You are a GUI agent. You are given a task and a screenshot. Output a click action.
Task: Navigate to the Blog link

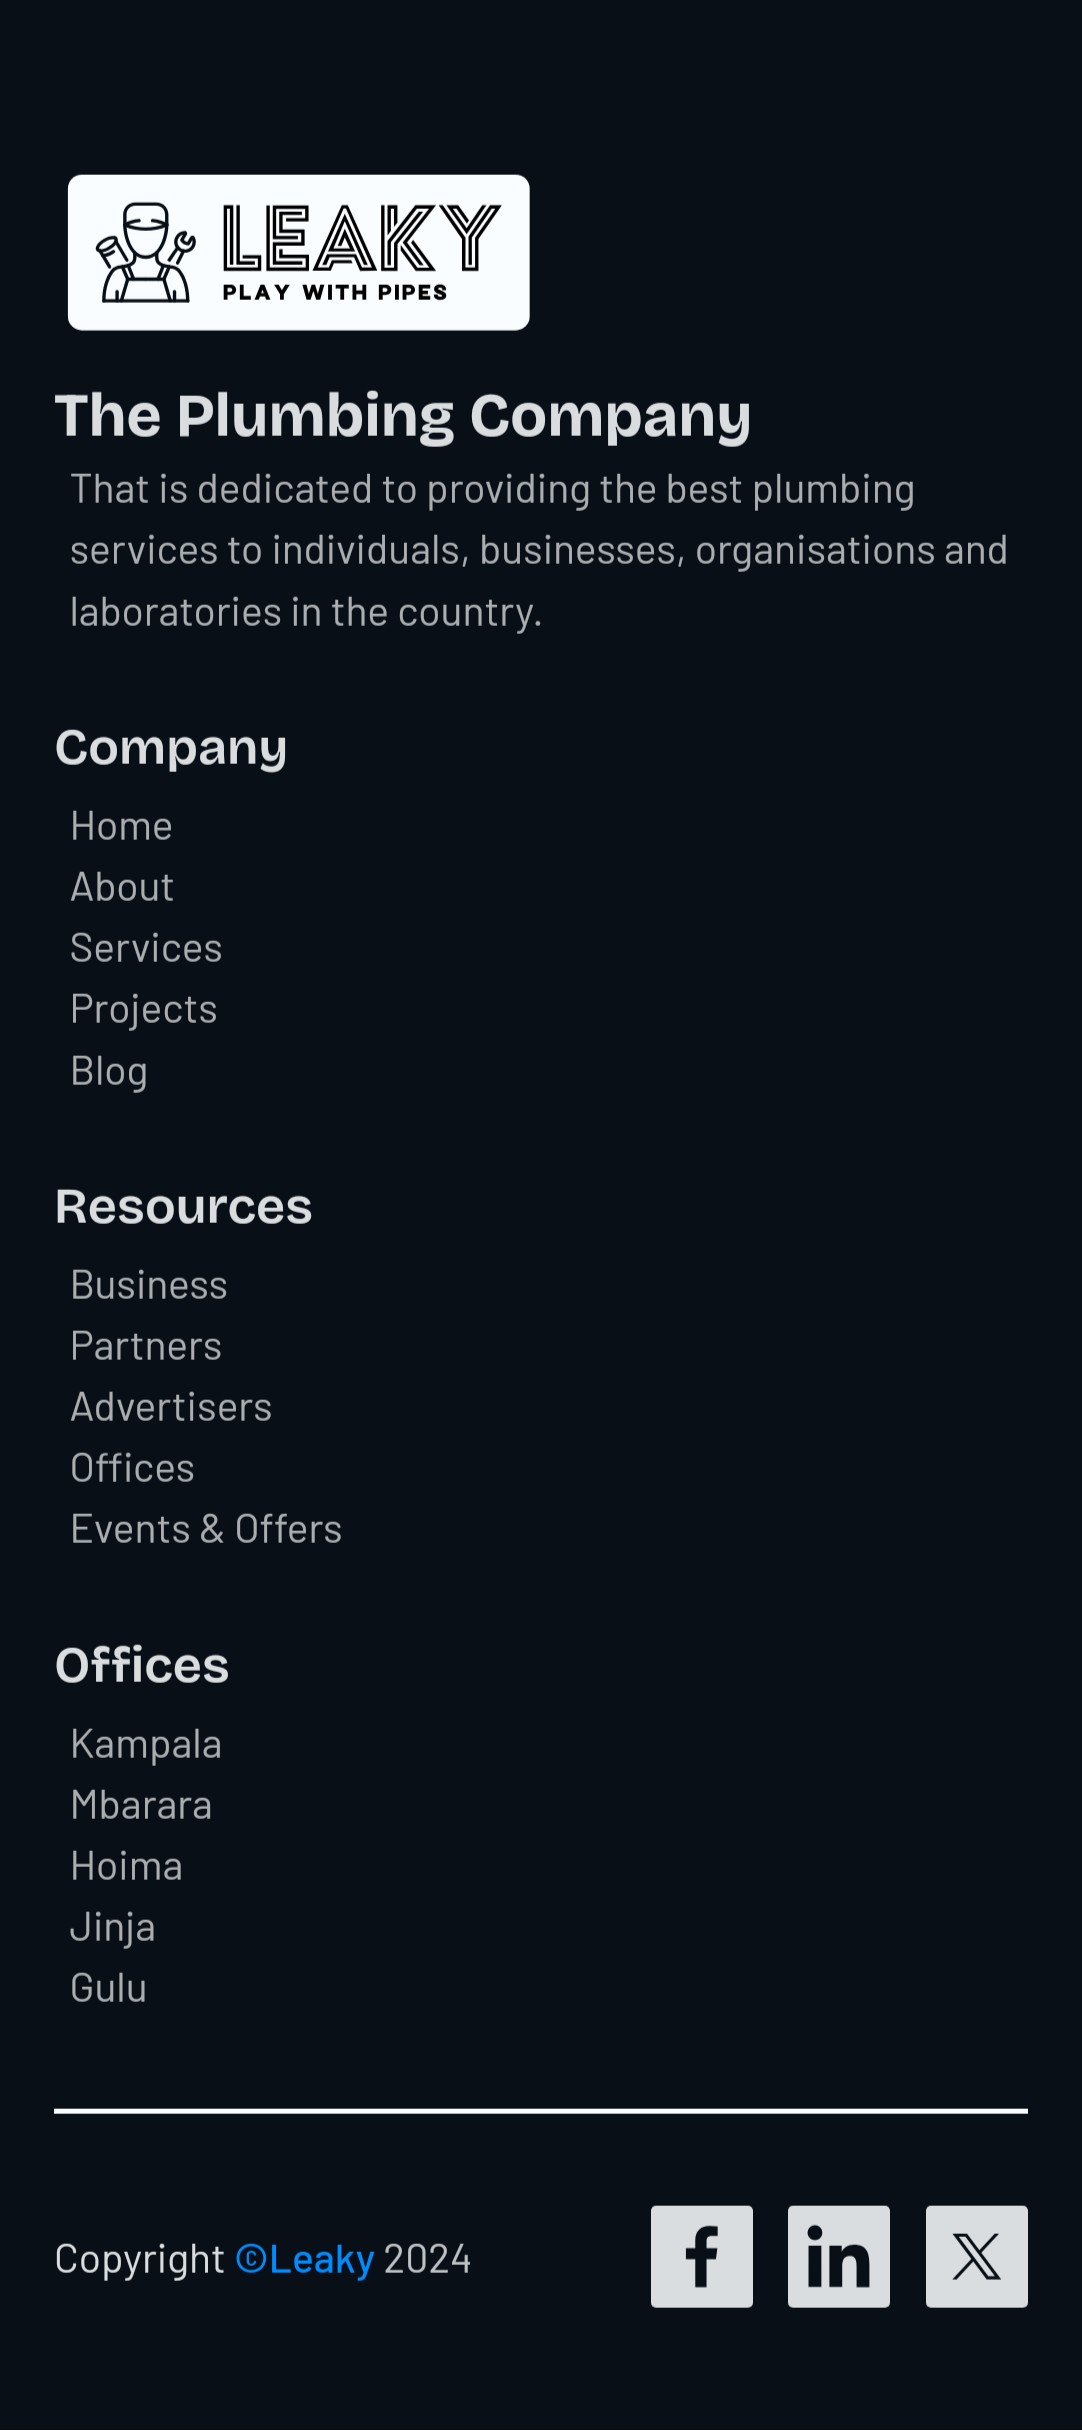click(109, 1070)
